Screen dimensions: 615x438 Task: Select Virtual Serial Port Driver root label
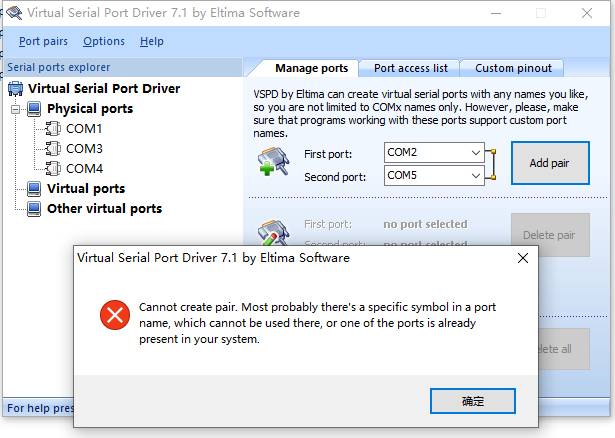coord(104,89)
